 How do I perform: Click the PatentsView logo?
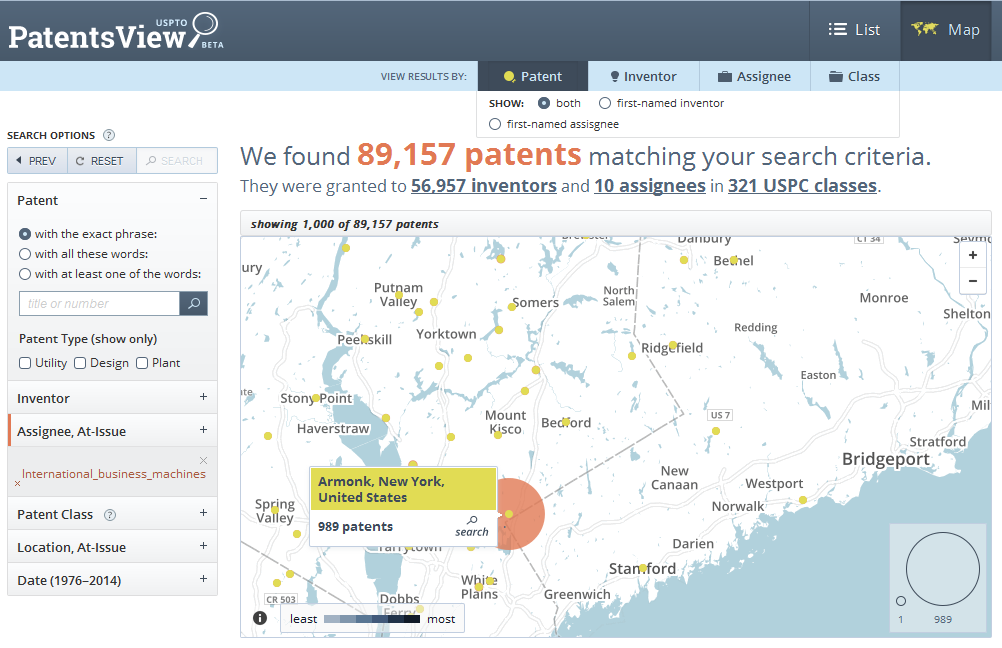pos(116,31)
